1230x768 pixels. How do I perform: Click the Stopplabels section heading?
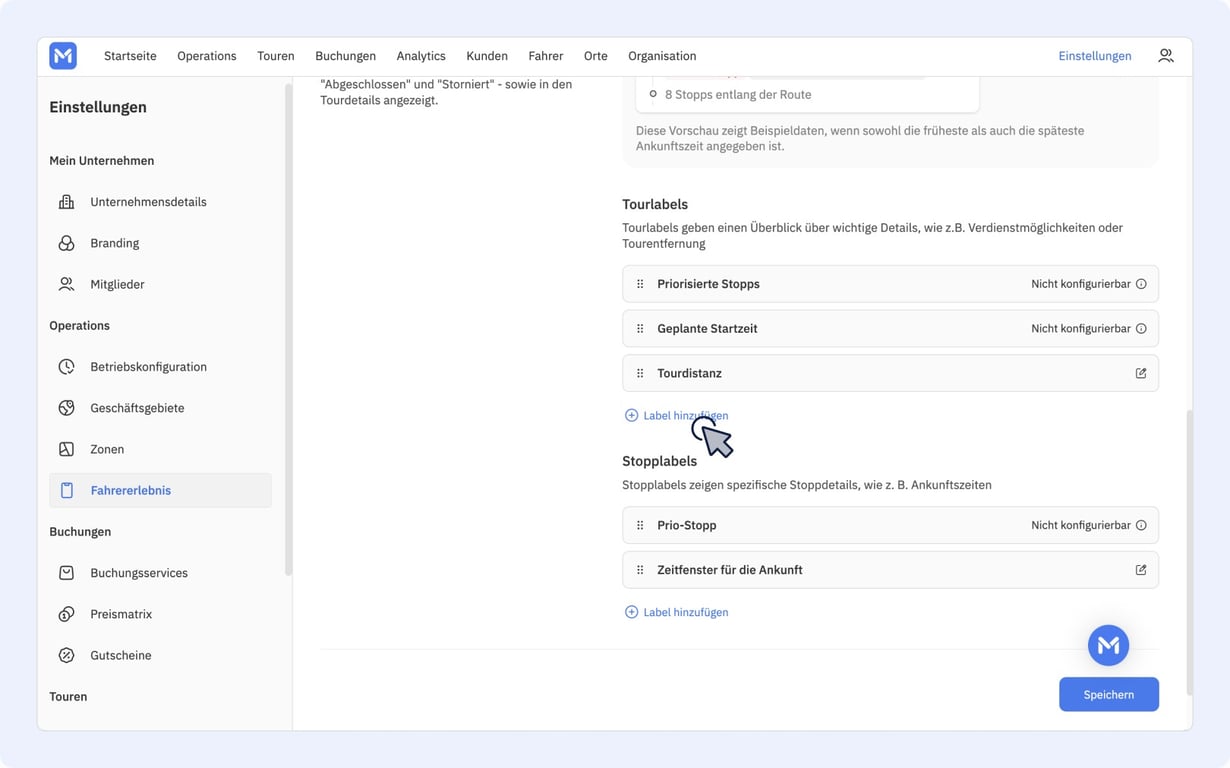660,461
